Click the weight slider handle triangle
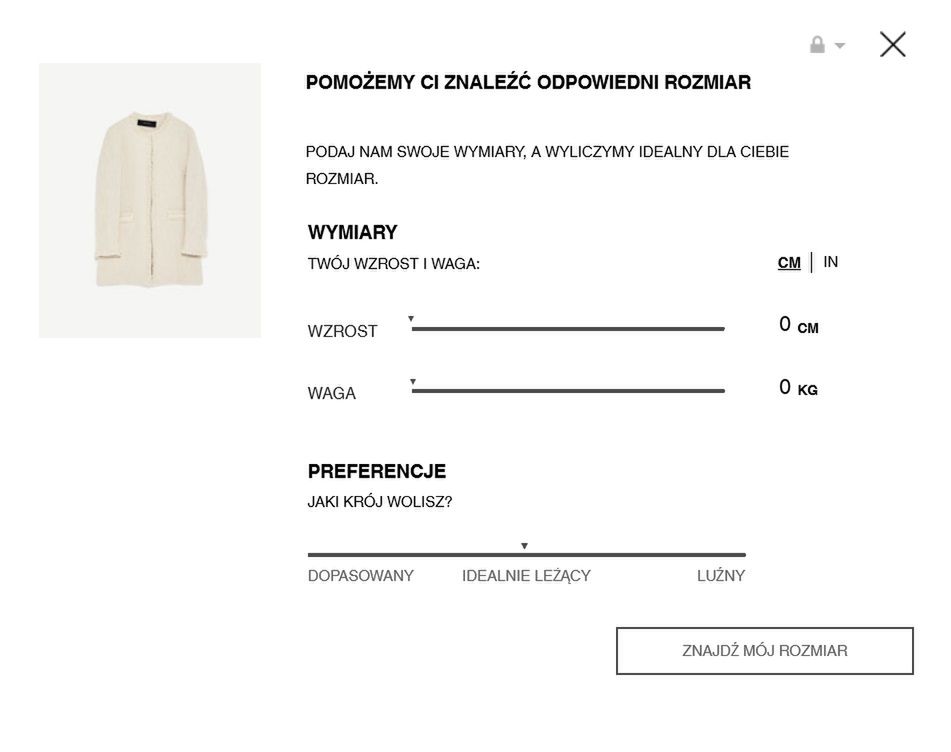The width and height of the screenshot is (951, 752). click(x=413, y=381)
